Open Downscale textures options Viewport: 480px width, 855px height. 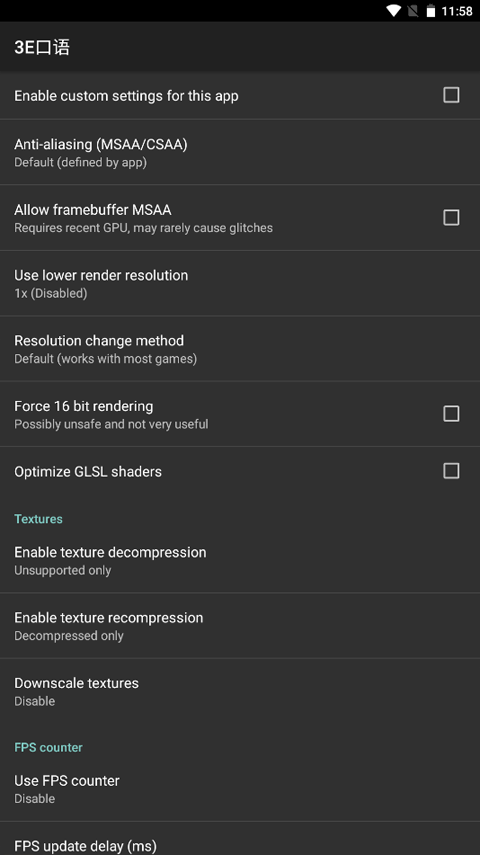click(x=240, y=691)
